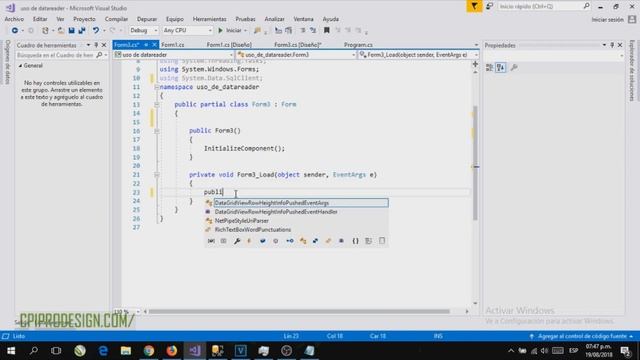Switch to the Form3.cs [Diseño]* tab
Viewport: 640px width, 360px height.
(x=298, y=45)
